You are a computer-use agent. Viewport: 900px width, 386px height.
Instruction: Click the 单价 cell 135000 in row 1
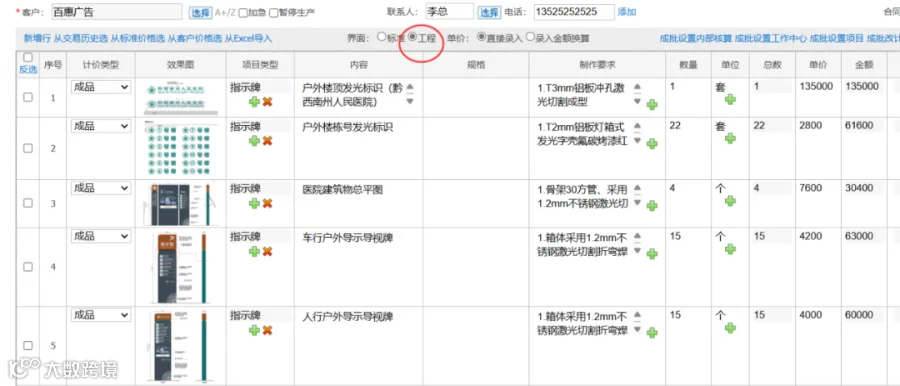(x=816, y=87)
